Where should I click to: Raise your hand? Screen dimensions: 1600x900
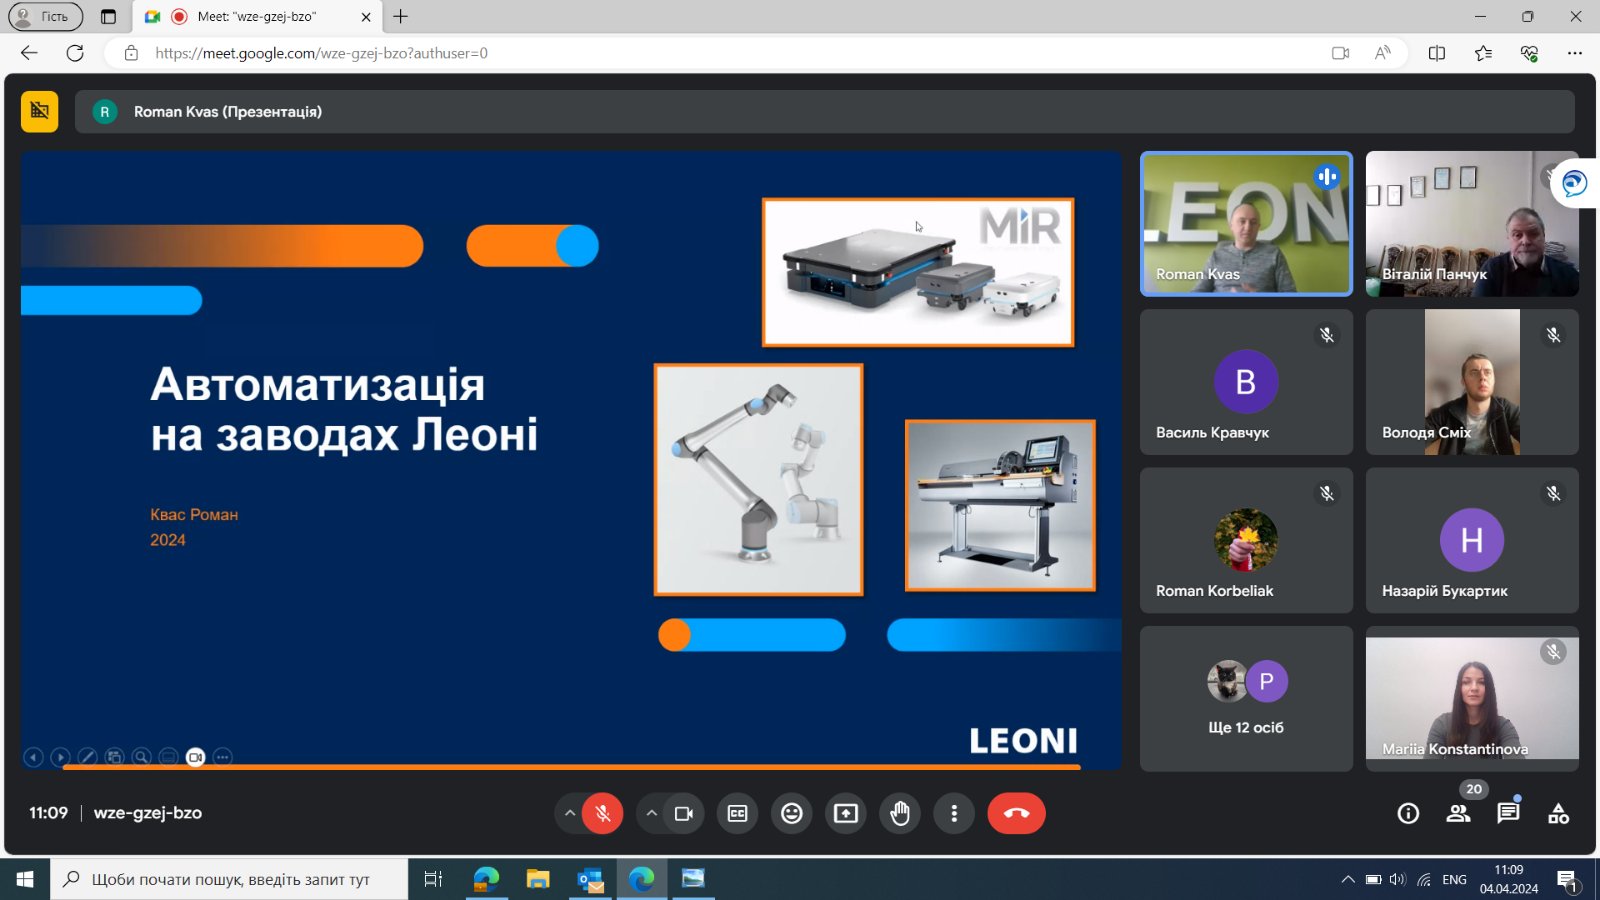(x=899, y=813)
